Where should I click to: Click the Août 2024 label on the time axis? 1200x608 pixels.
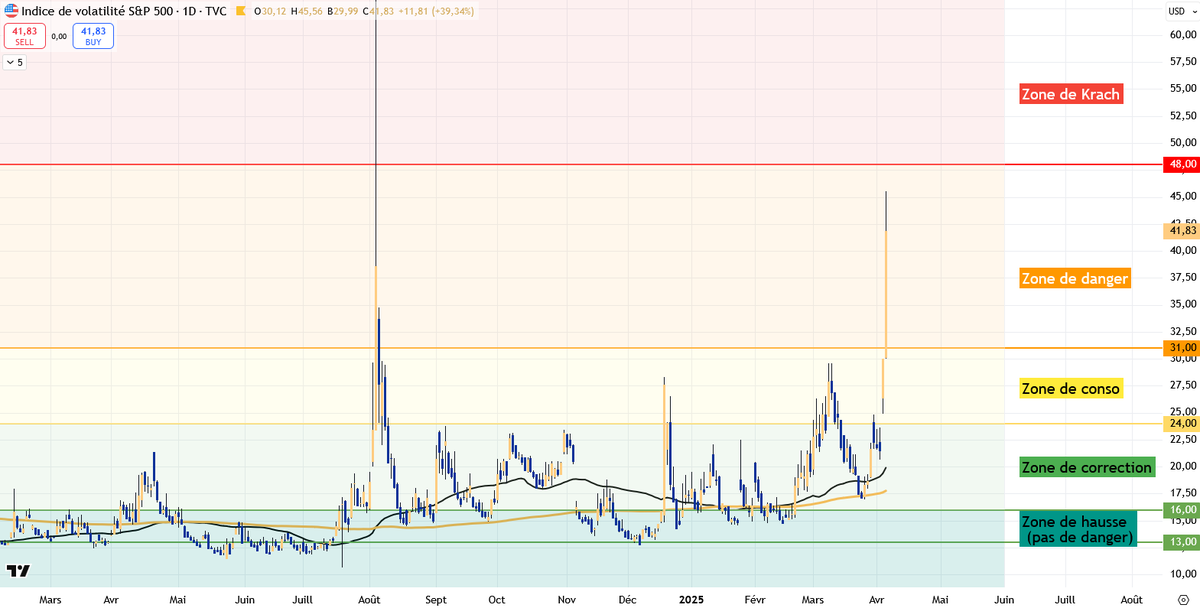coord(370,599)
